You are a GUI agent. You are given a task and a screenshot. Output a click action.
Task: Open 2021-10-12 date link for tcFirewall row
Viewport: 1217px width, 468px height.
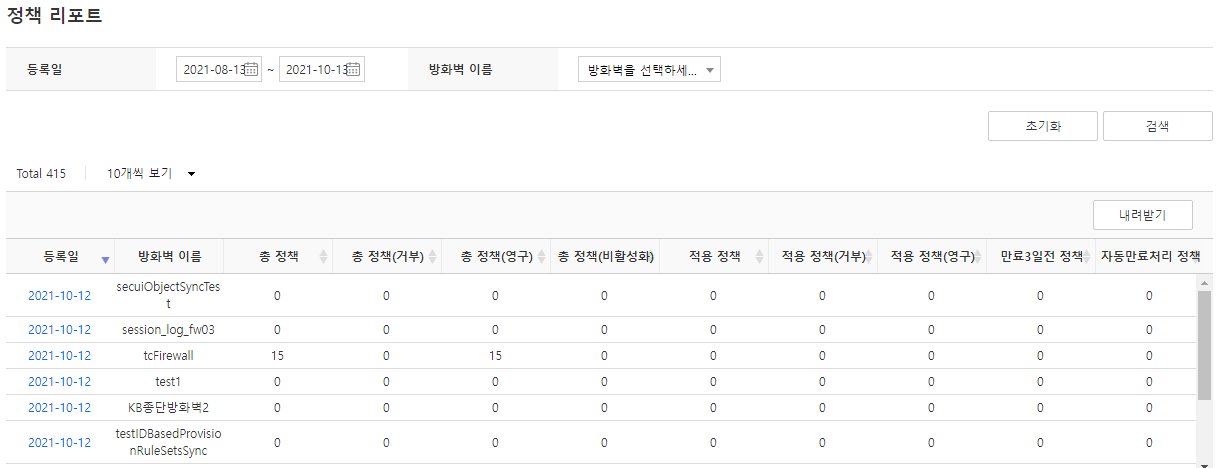tap(59, 356)
